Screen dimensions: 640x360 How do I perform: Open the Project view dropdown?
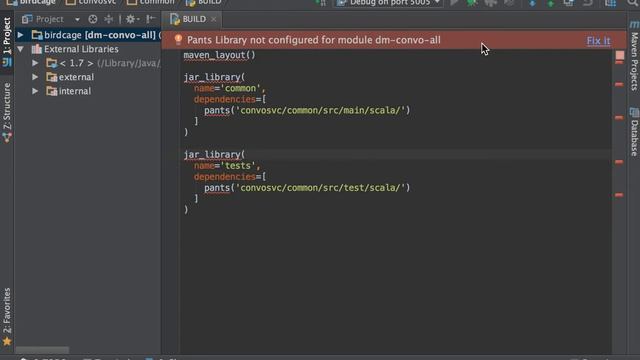pyautogui.click(x=77, y=19)
